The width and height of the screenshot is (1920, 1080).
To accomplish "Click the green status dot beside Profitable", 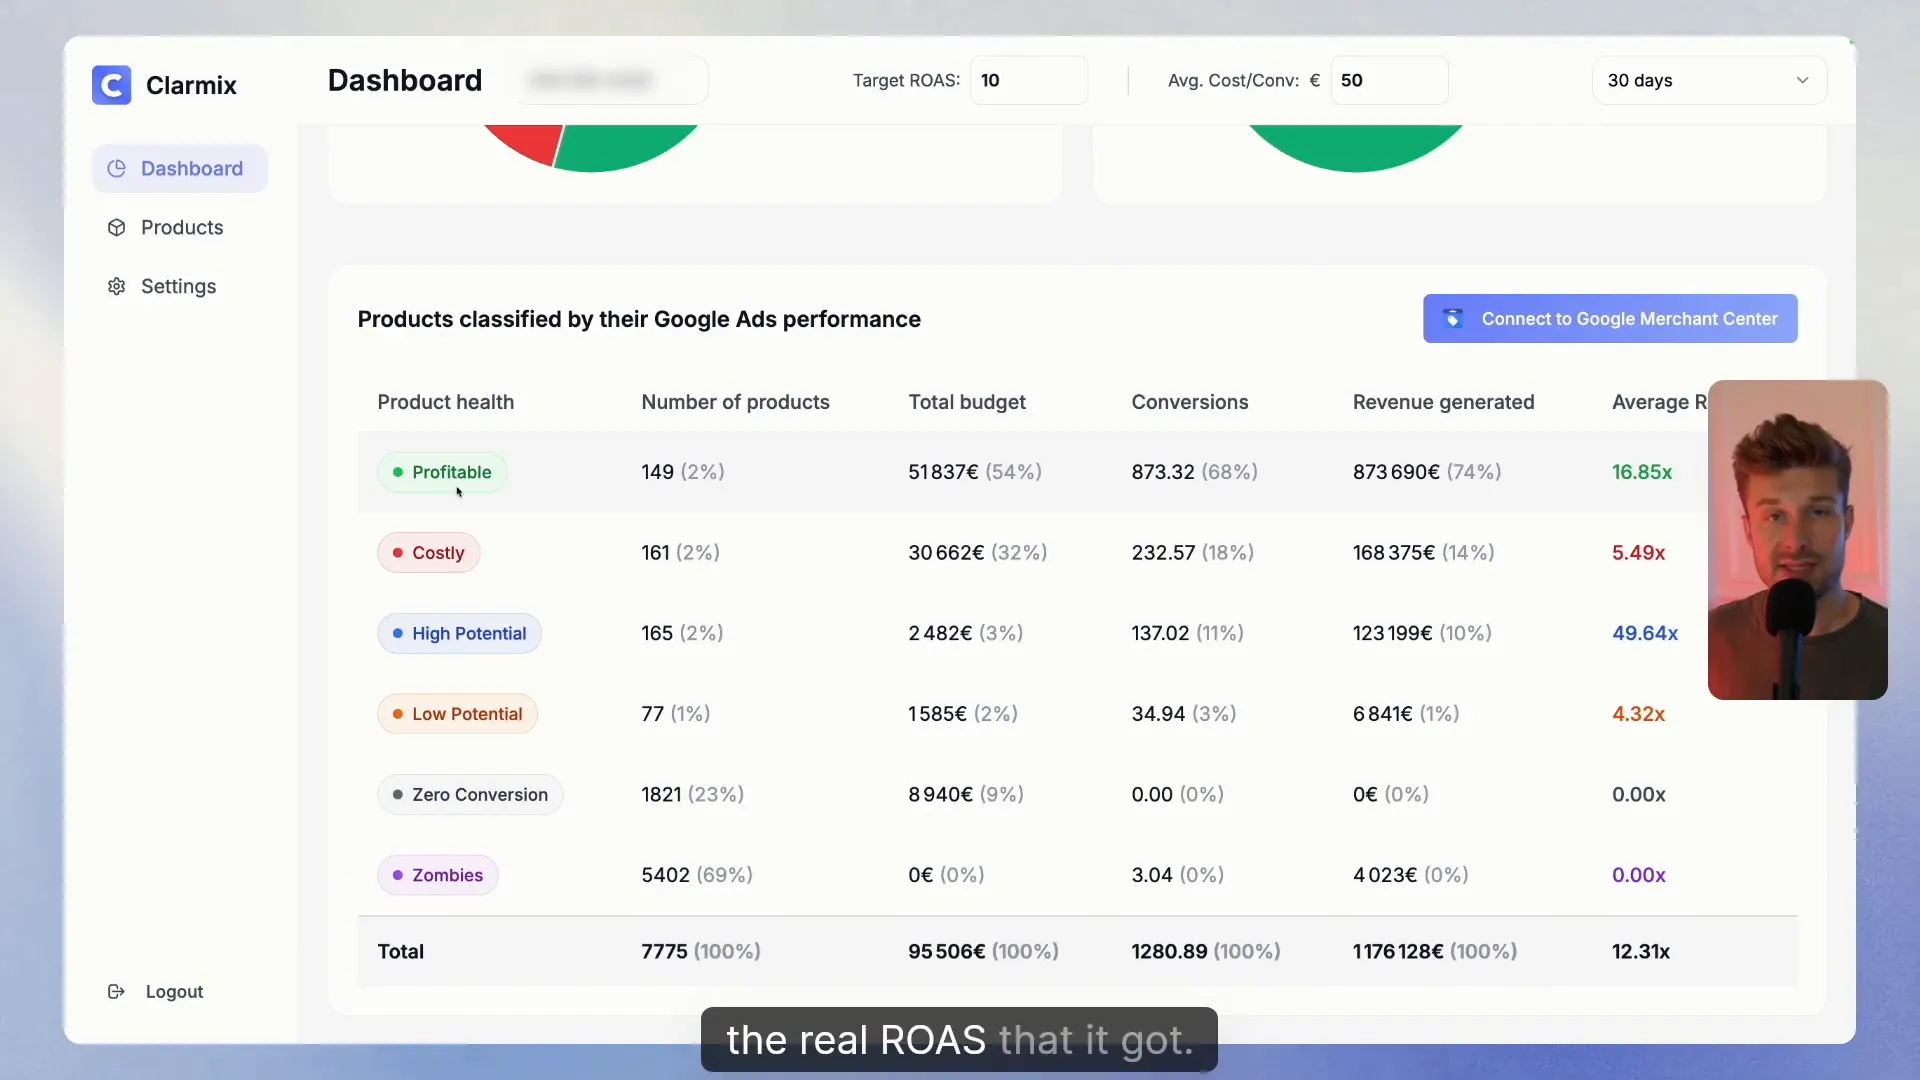I will click(x=399, y=472).
